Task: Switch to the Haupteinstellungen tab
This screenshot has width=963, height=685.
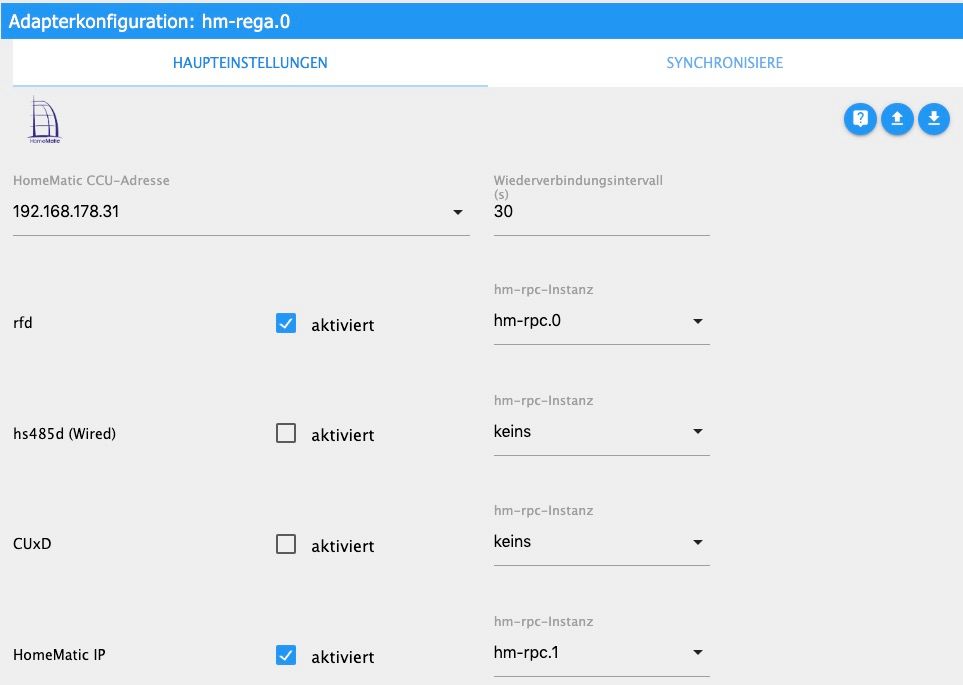Action: (250, 63)
